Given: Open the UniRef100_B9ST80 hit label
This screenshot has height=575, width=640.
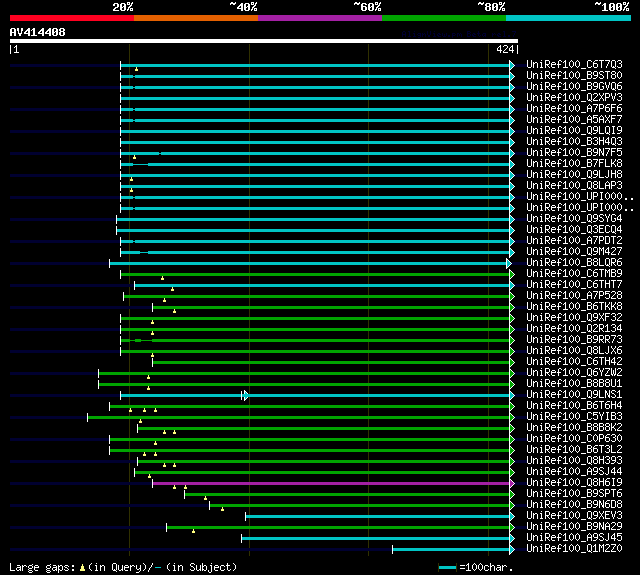Looking at the screenshot, I should [574, 75].
